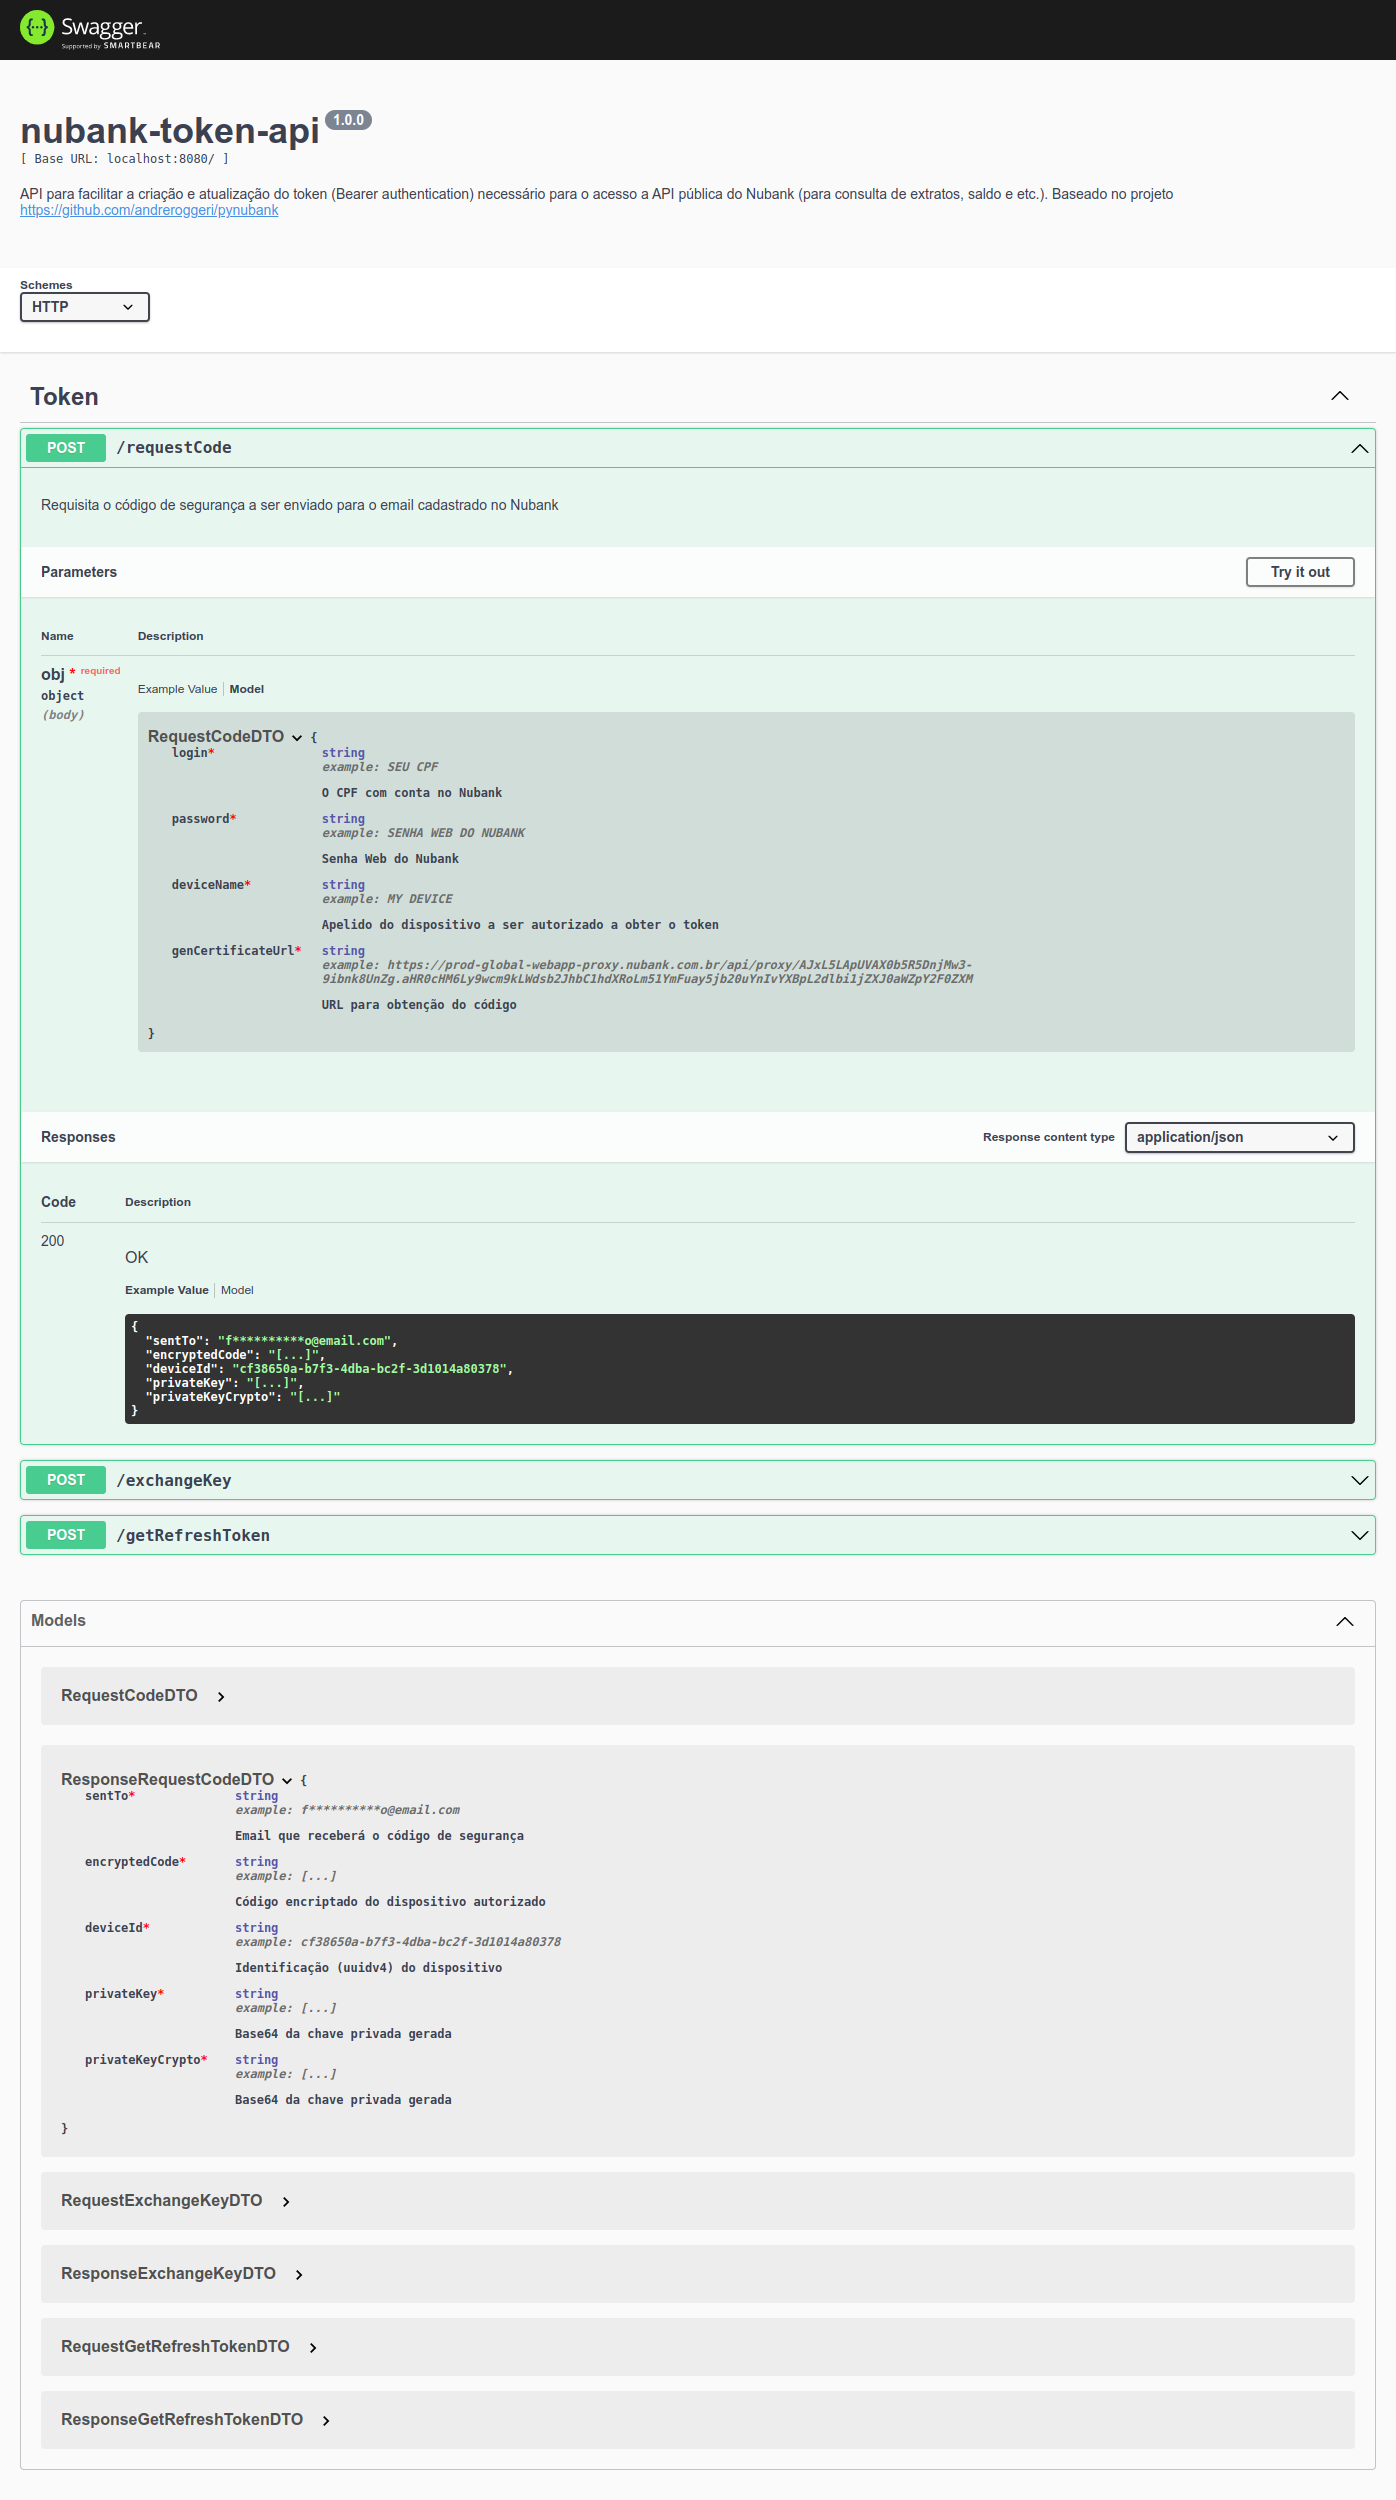
Task: Click the POST badge for /exchangeKey
Action: 66,1480
